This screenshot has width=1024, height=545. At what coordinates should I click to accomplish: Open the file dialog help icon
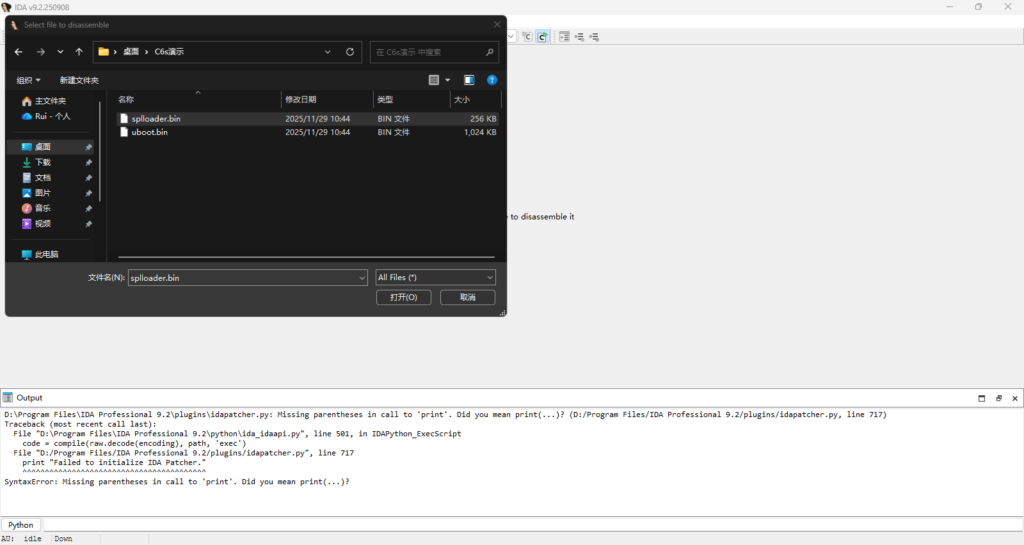coord(492,80)
